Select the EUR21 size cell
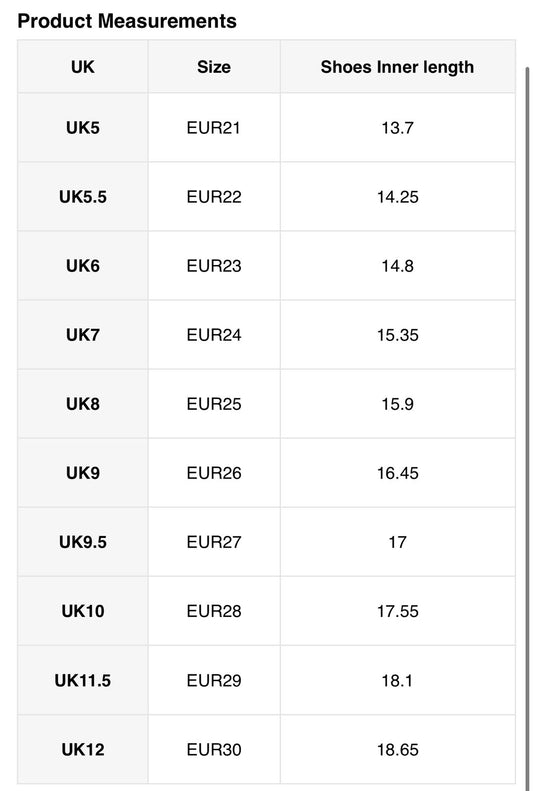Image resolution: width=533 pixels, height=791 pixels. click(x=214, y=128)
